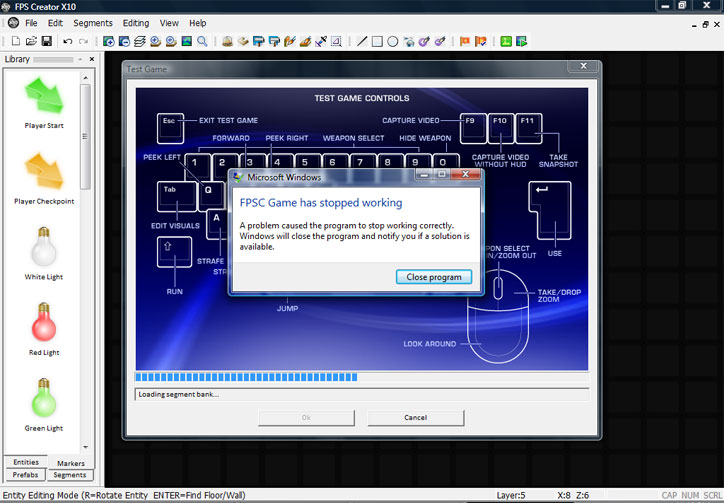
Task: Close the Library panel
Action: coord(92,59)
